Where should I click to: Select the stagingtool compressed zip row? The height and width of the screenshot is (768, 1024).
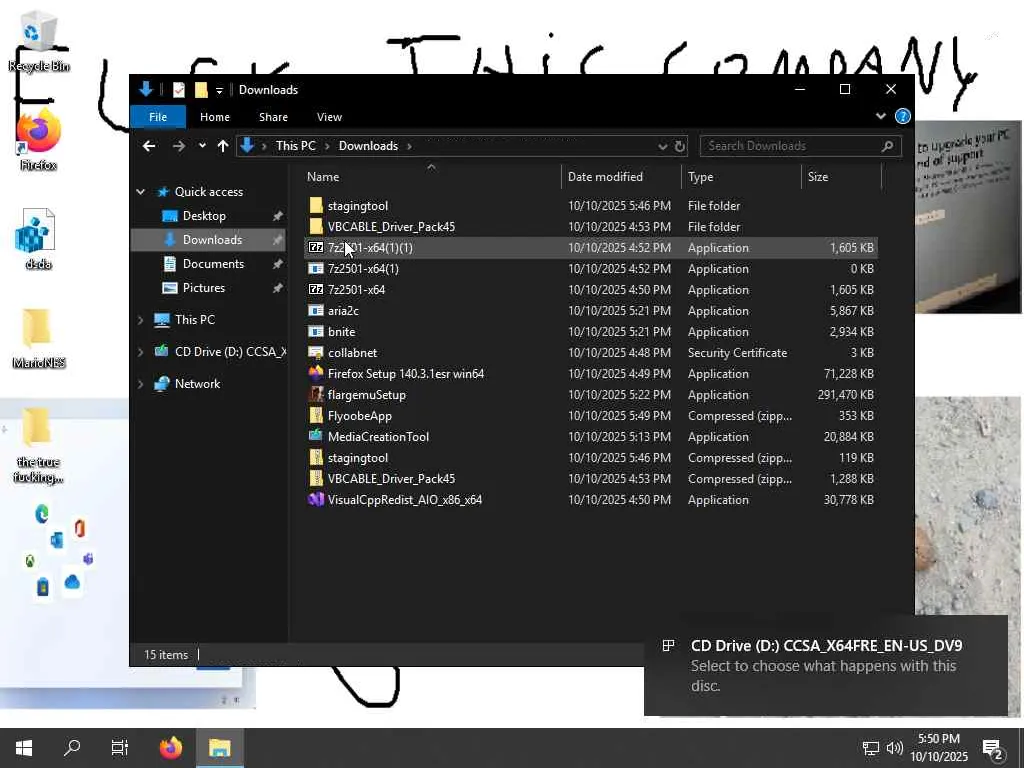pos(590,458)
